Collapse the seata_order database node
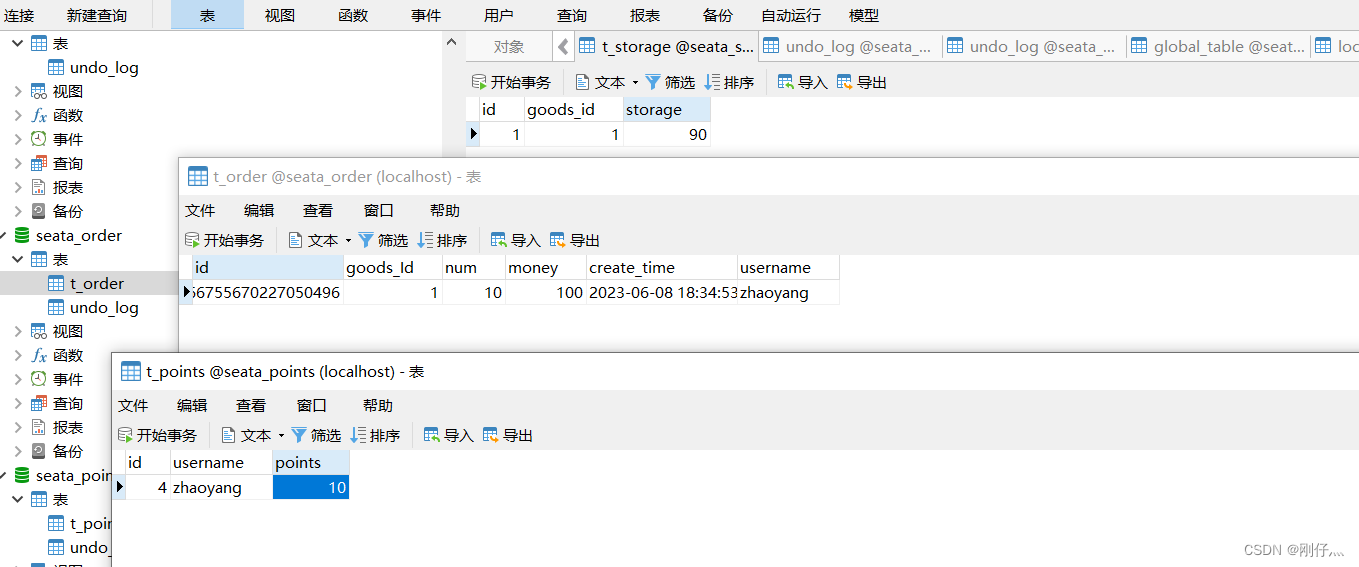1359x567 pixels. (x=3, y=236)
